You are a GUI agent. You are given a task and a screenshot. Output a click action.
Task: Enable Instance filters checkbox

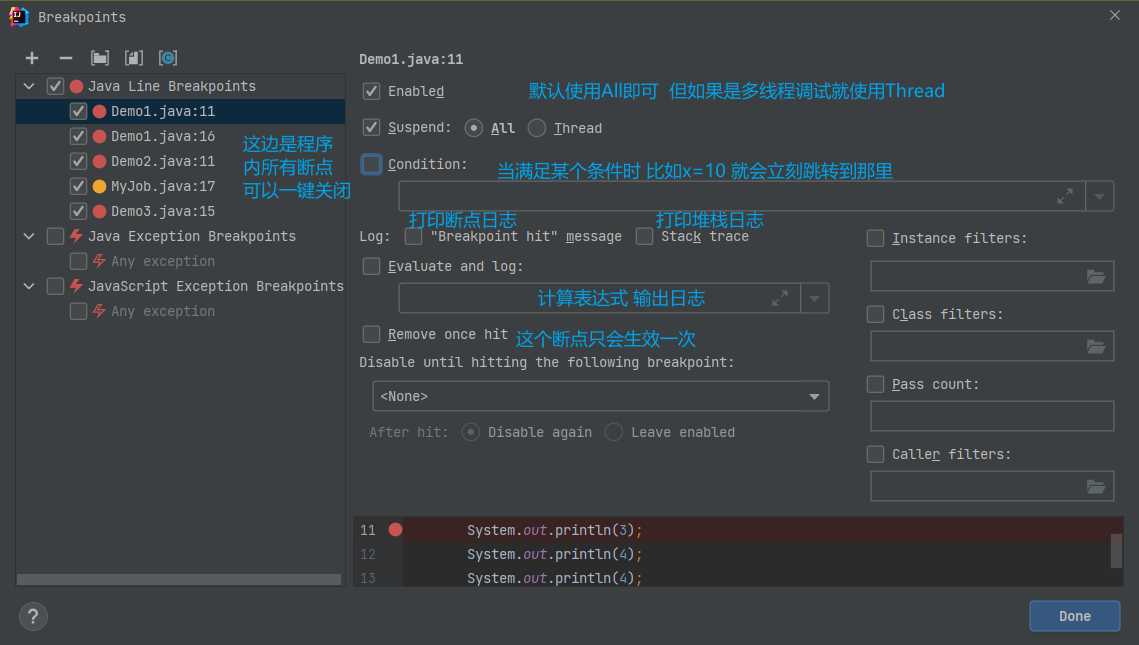pos(875,238)
